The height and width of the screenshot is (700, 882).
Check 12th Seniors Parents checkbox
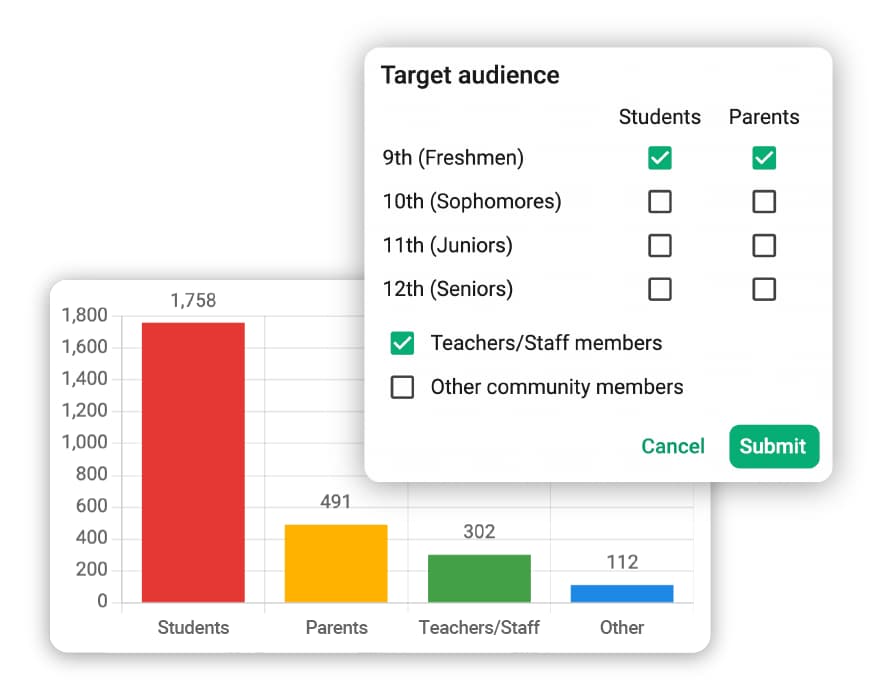coord(763,289)
